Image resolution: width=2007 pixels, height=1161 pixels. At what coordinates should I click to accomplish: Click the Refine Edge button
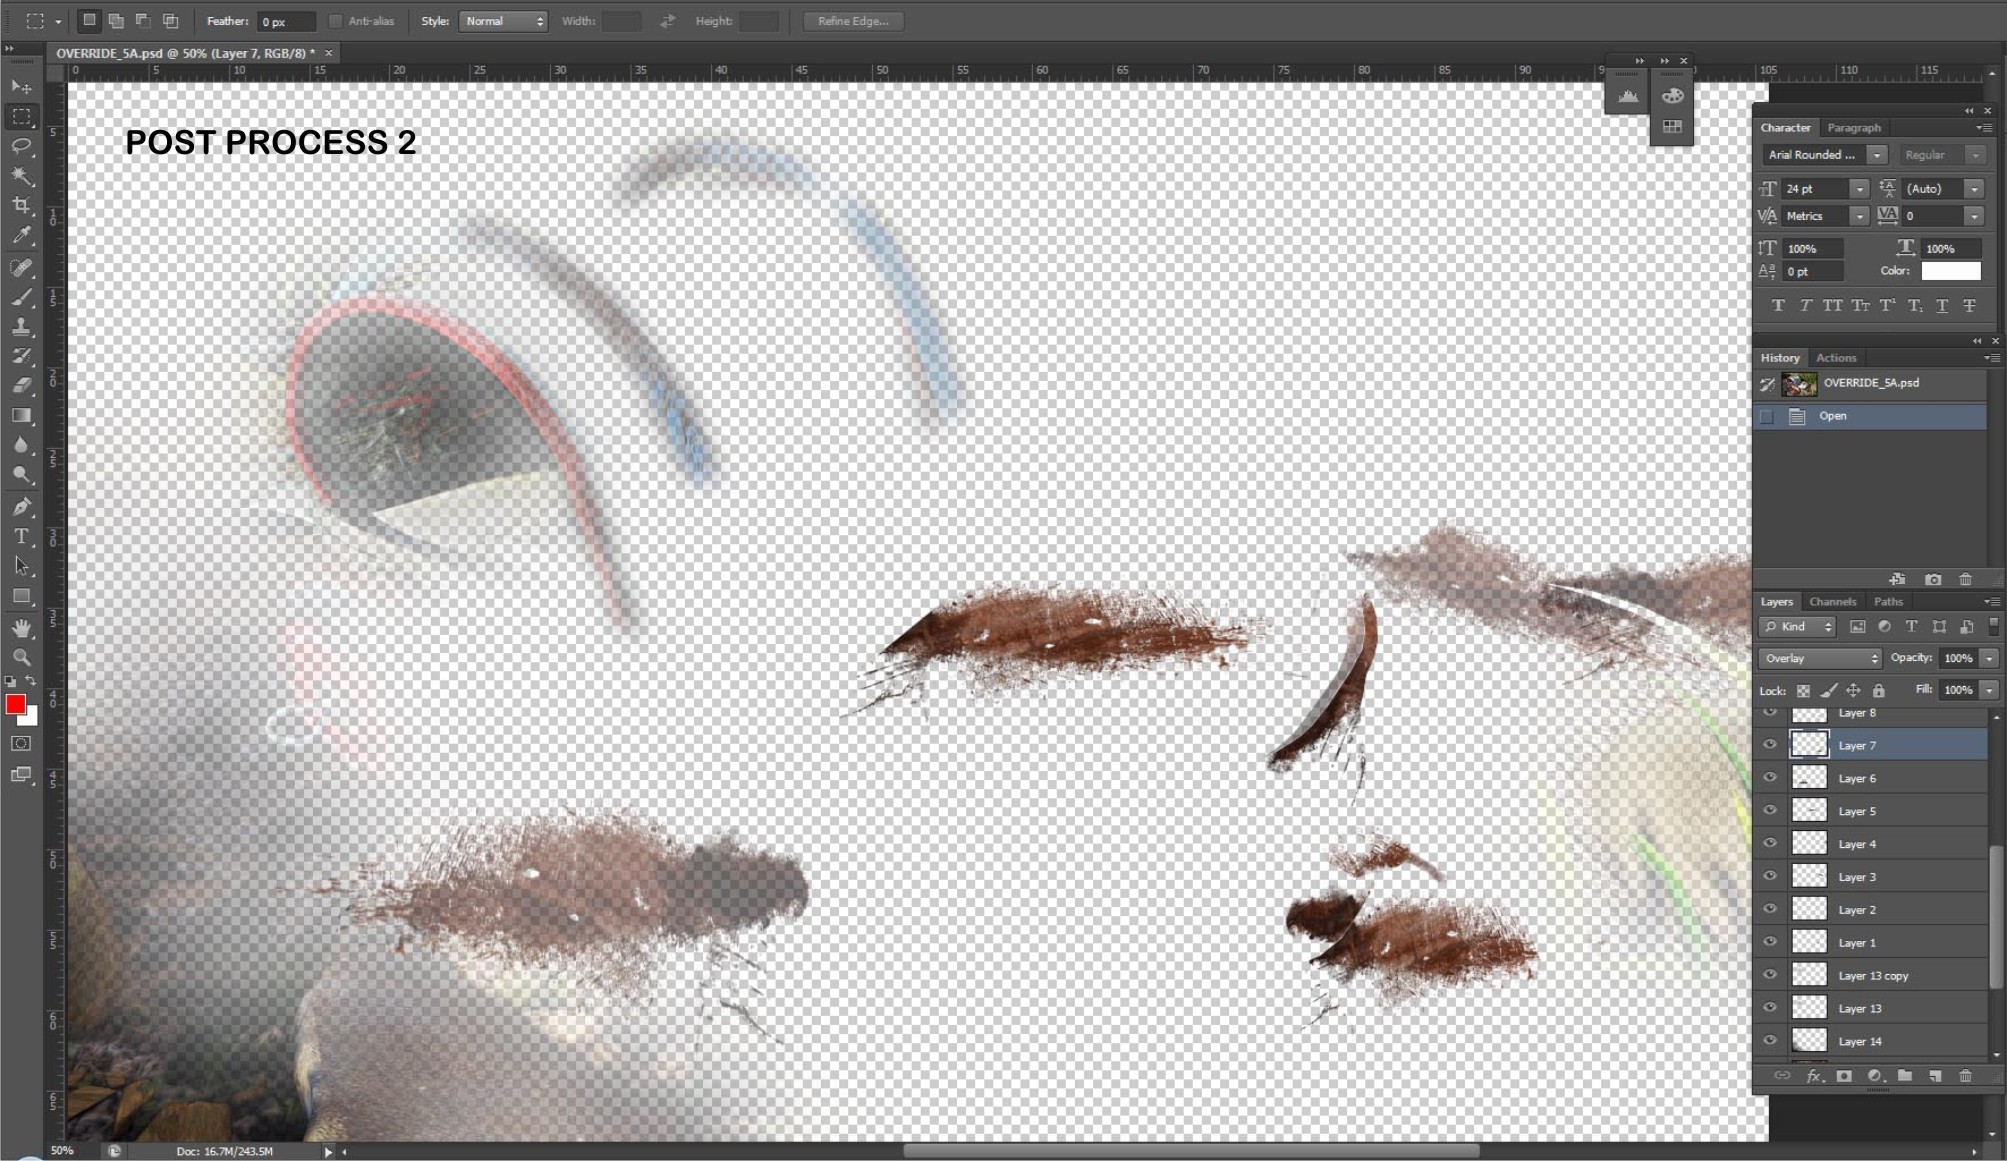pos(853,21)
